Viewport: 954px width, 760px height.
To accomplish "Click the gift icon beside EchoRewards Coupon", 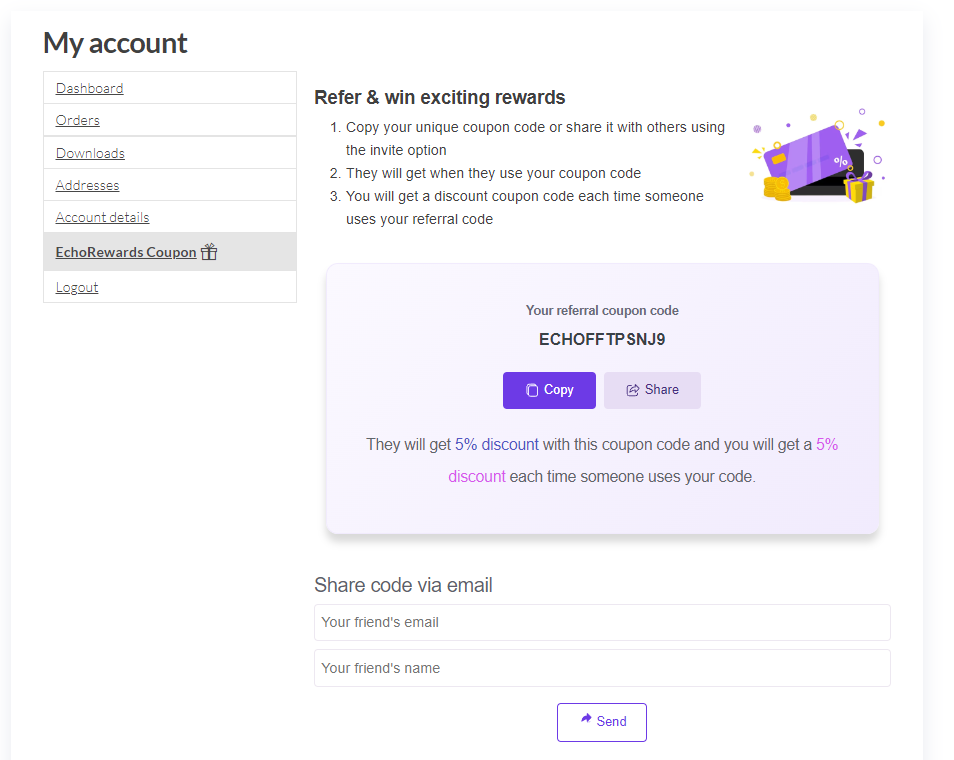I will pyautogui.click(x=209, y=252).
